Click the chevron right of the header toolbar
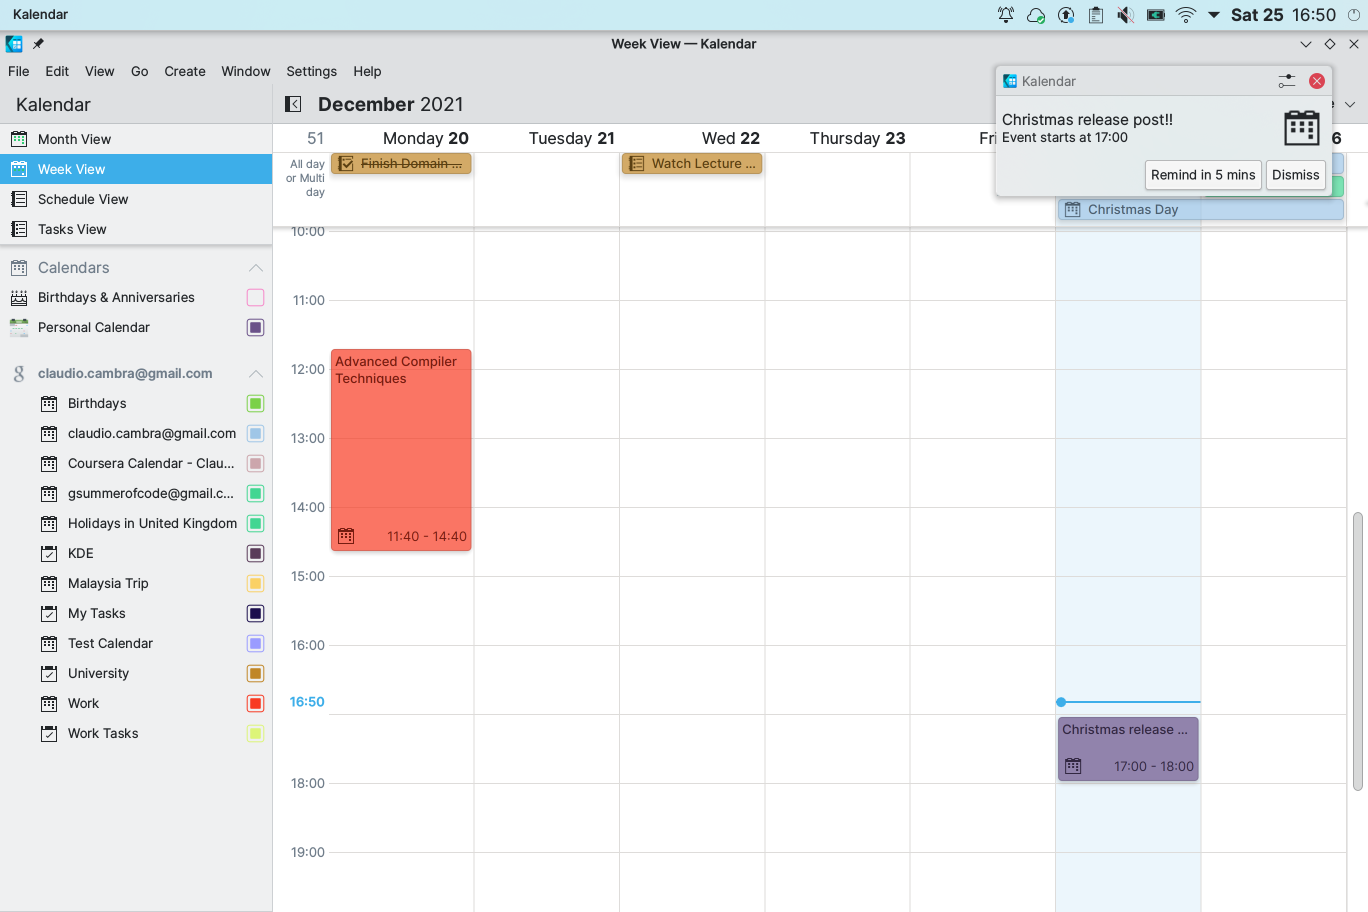This screenshot has height=912, width=1368. 1350,104
